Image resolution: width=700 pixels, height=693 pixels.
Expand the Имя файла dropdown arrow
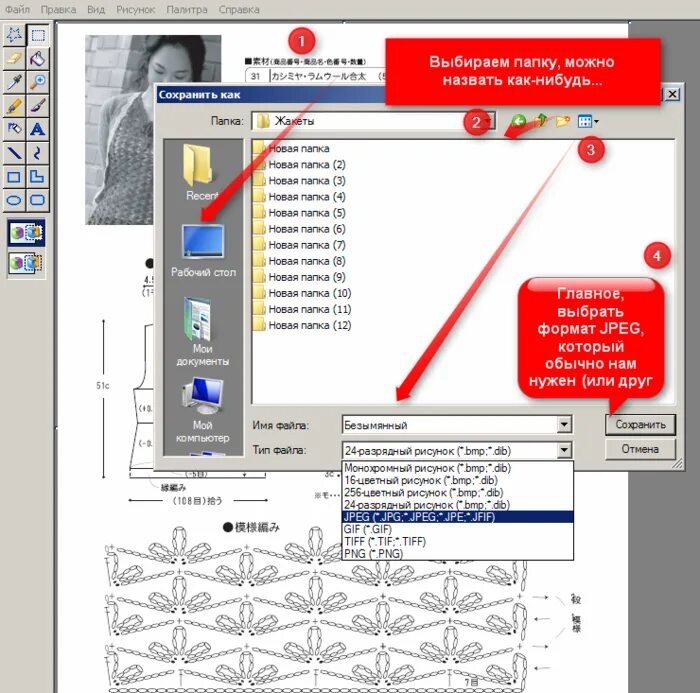point(564,424)
